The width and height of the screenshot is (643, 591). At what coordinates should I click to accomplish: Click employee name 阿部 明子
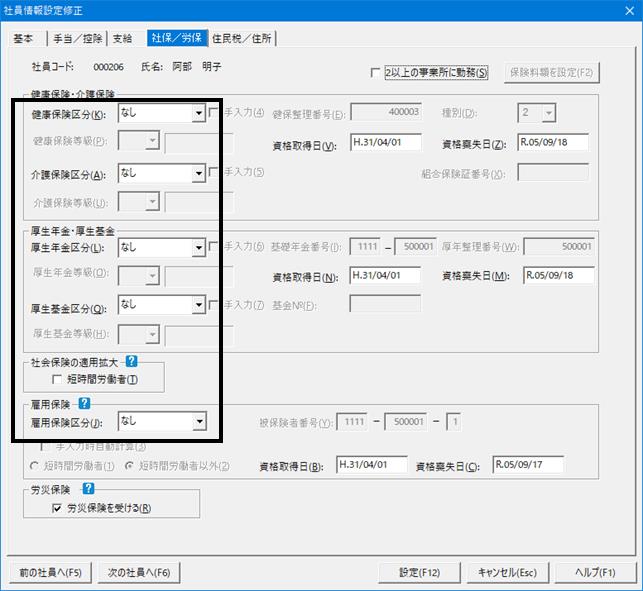click(197, 66)
